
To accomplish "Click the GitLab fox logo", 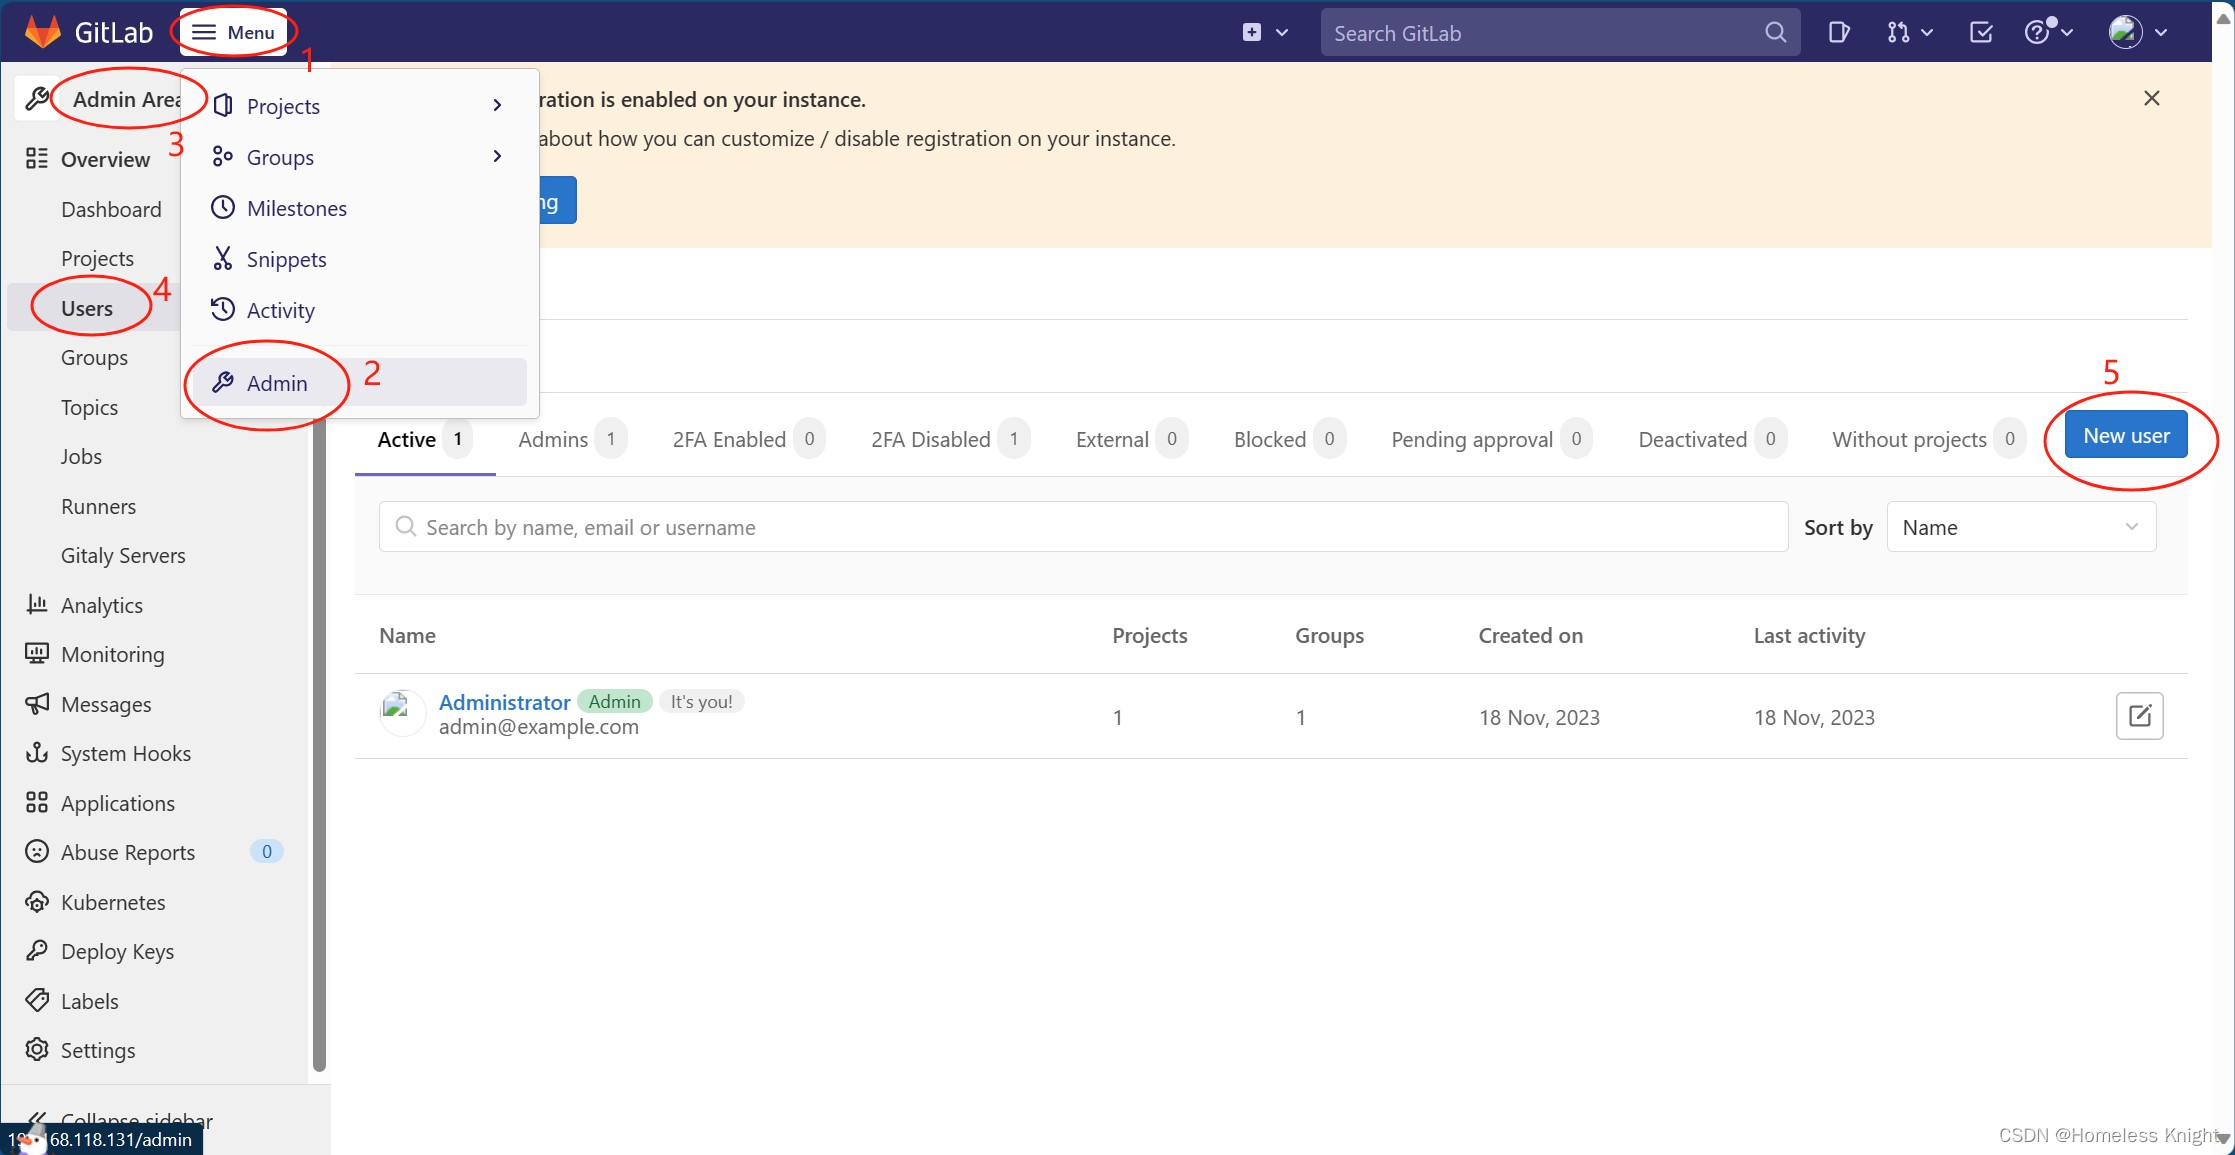I will click(42, 32).
